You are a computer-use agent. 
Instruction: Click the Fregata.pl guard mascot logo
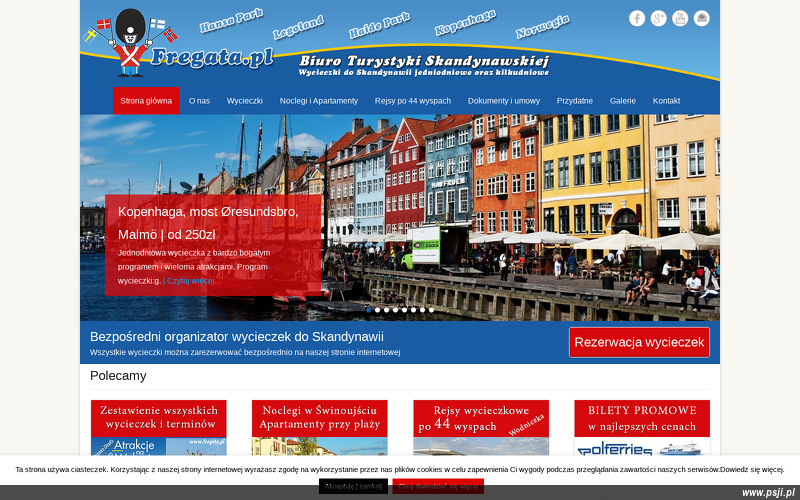[x=179, y=42]
